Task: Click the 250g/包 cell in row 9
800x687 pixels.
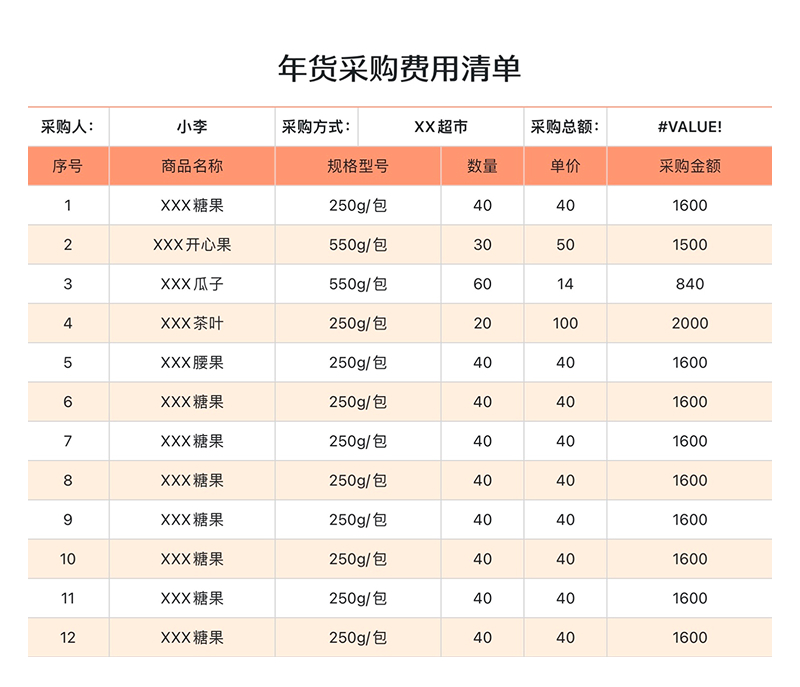Action: (358, 520)
